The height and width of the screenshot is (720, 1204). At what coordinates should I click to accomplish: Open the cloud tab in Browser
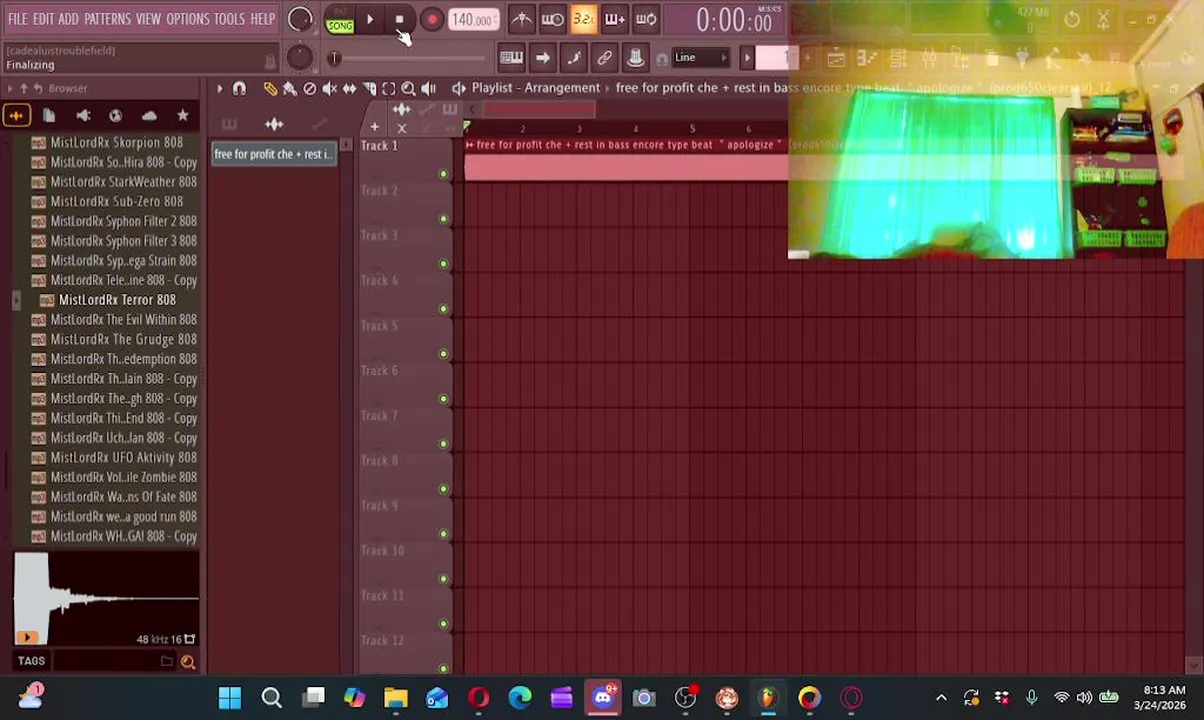[x=149, y=116]
